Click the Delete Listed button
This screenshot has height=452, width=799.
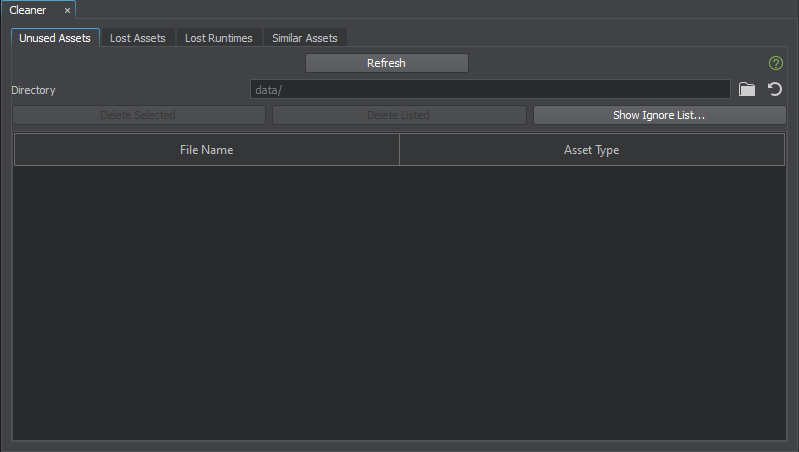pyautogui.click(x=398, y=115)
